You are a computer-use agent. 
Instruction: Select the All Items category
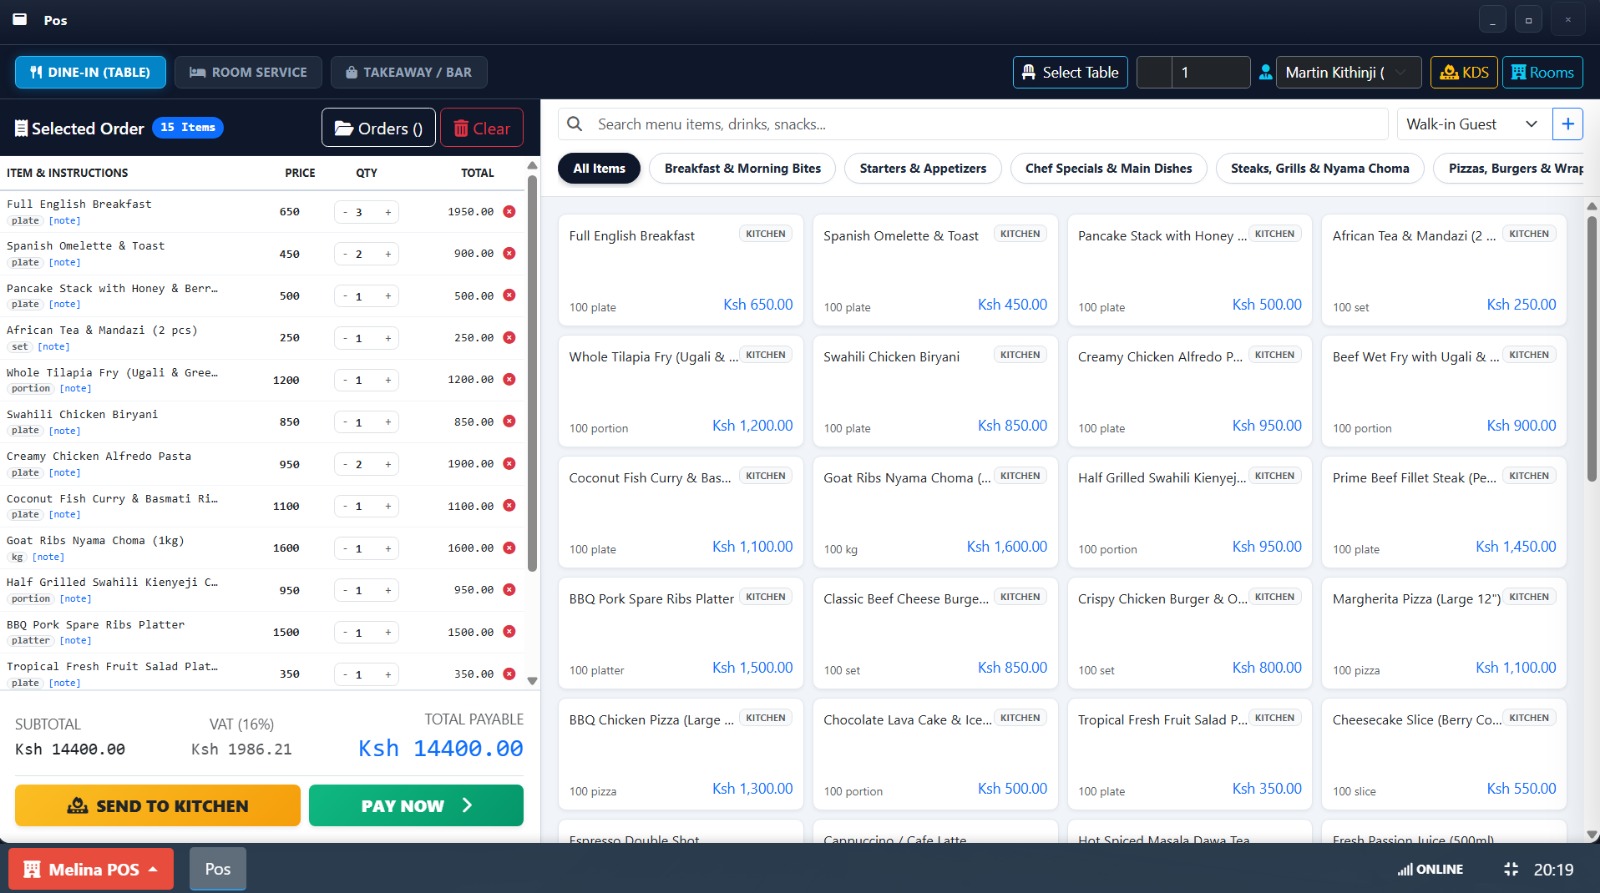[599, 168]
